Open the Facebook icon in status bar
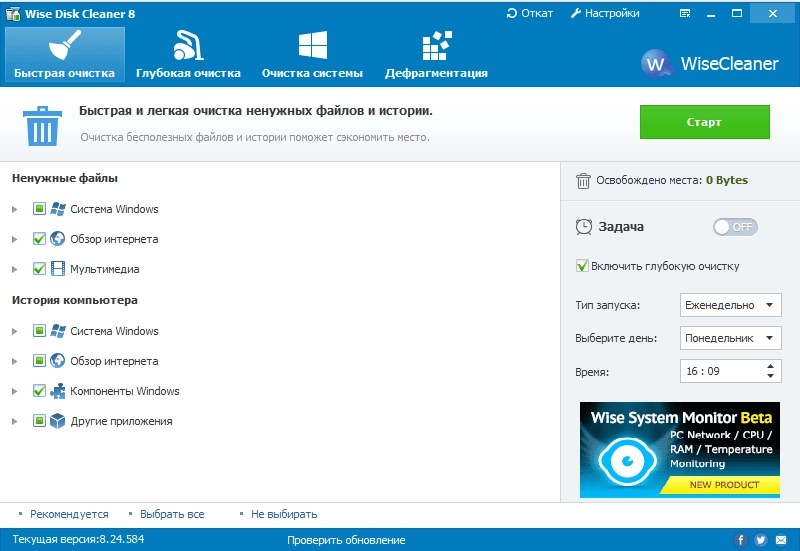Image resolution: width=800 pixels, height=551 pixels. pyautogui.click(x=740, y=540)
